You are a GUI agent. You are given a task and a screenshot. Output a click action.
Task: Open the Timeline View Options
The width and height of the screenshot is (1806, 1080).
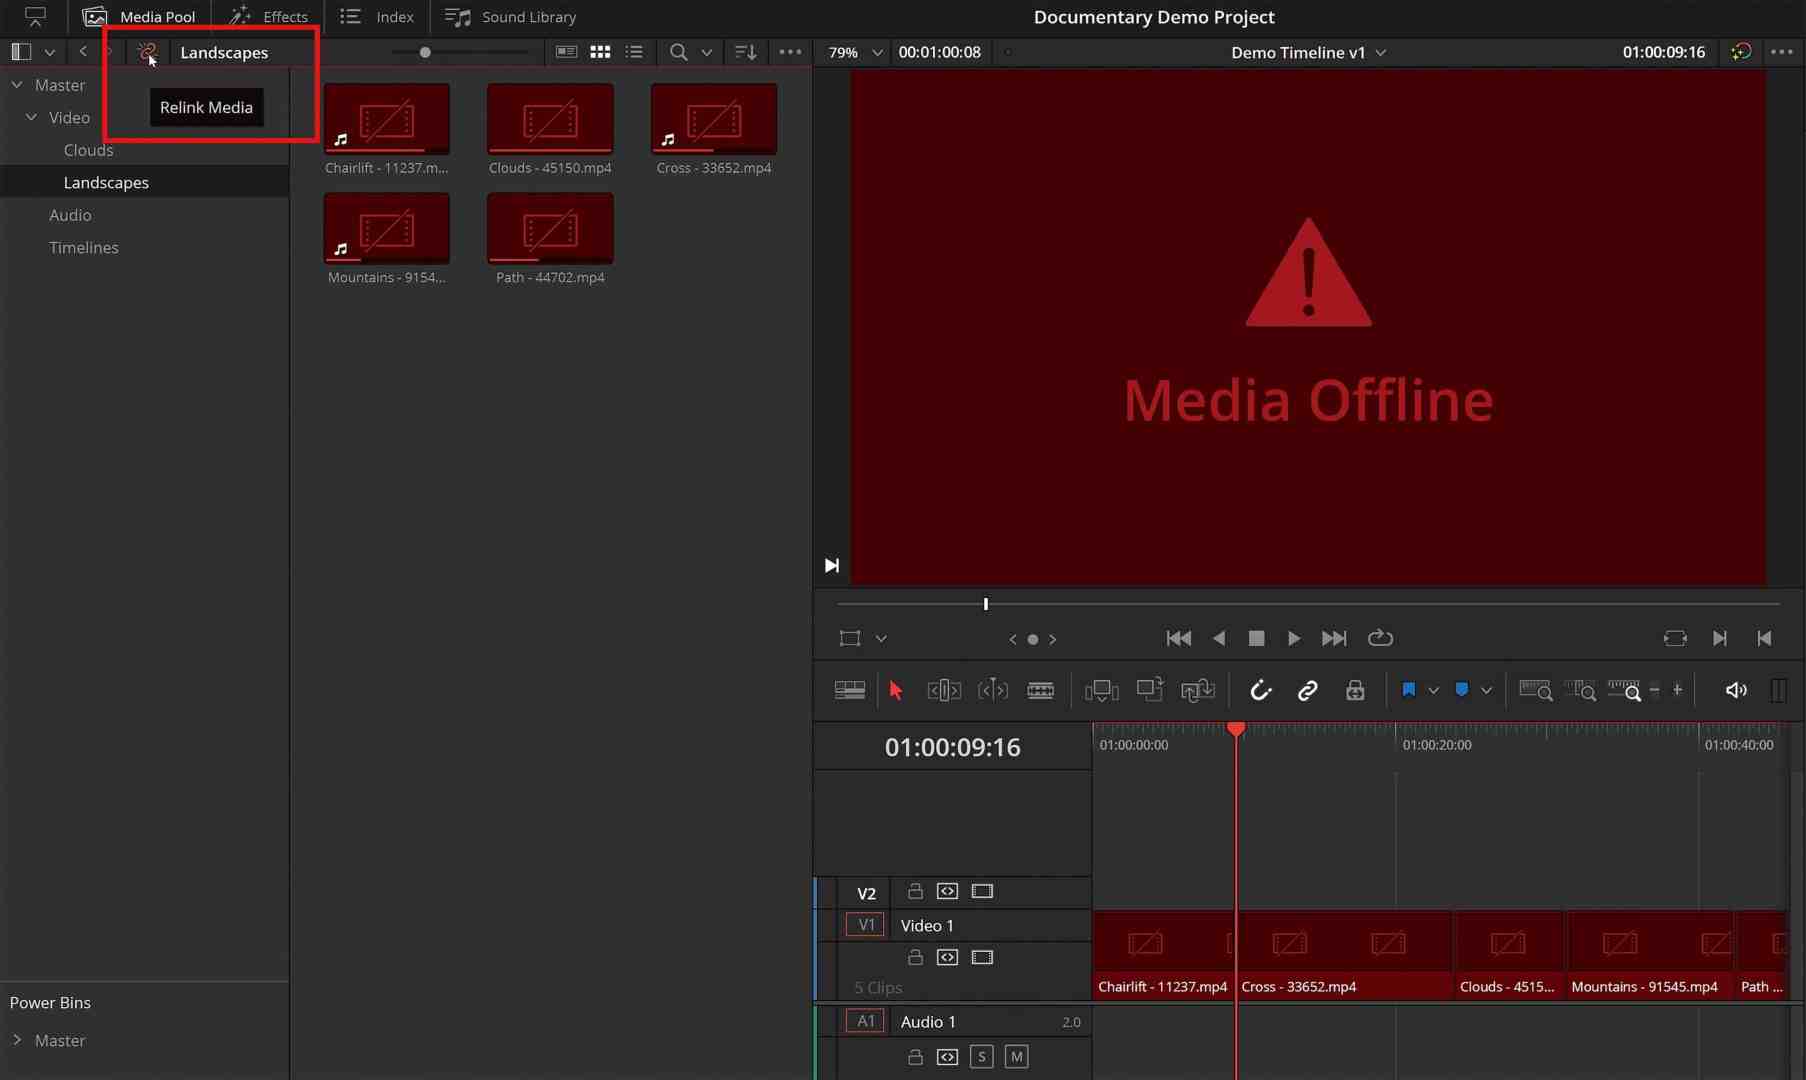[x=848, y=690]
